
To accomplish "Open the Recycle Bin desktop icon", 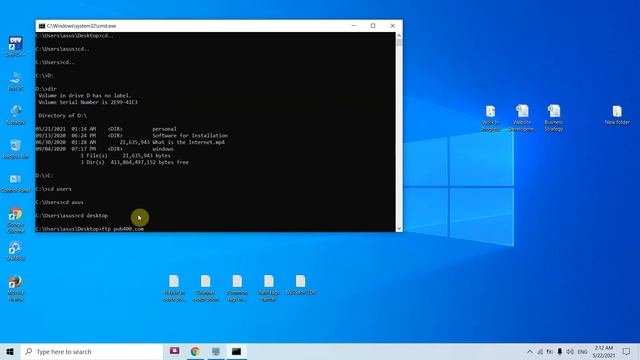I will 16,149.
